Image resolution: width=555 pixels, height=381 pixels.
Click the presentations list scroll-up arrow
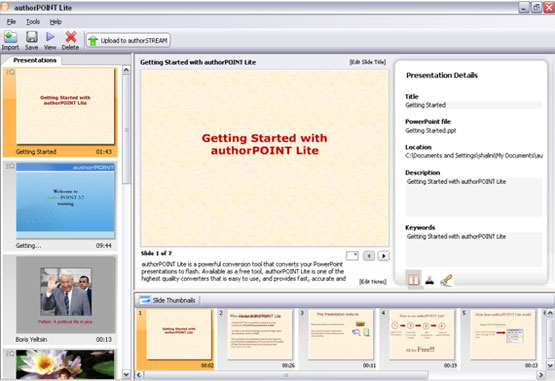pos(126,70)
